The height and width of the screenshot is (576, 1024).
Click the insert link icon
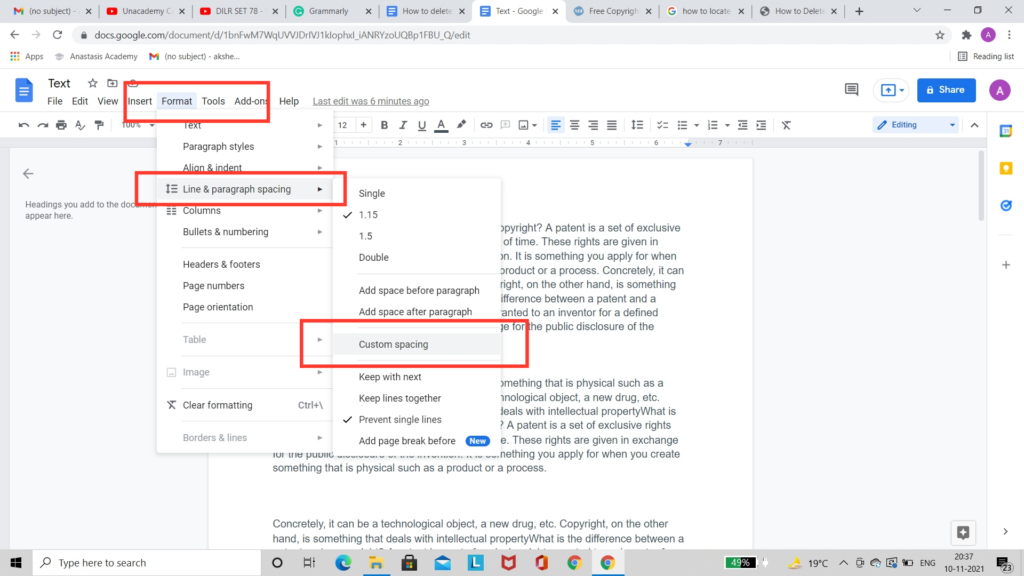[487, 125]
